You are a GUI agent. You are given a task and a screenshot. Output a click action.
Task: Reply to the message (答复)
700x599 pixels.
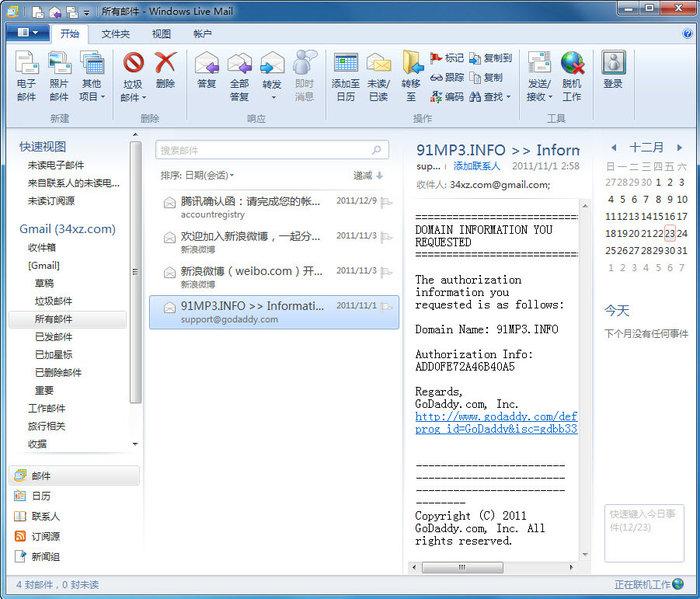coord(207,71)
